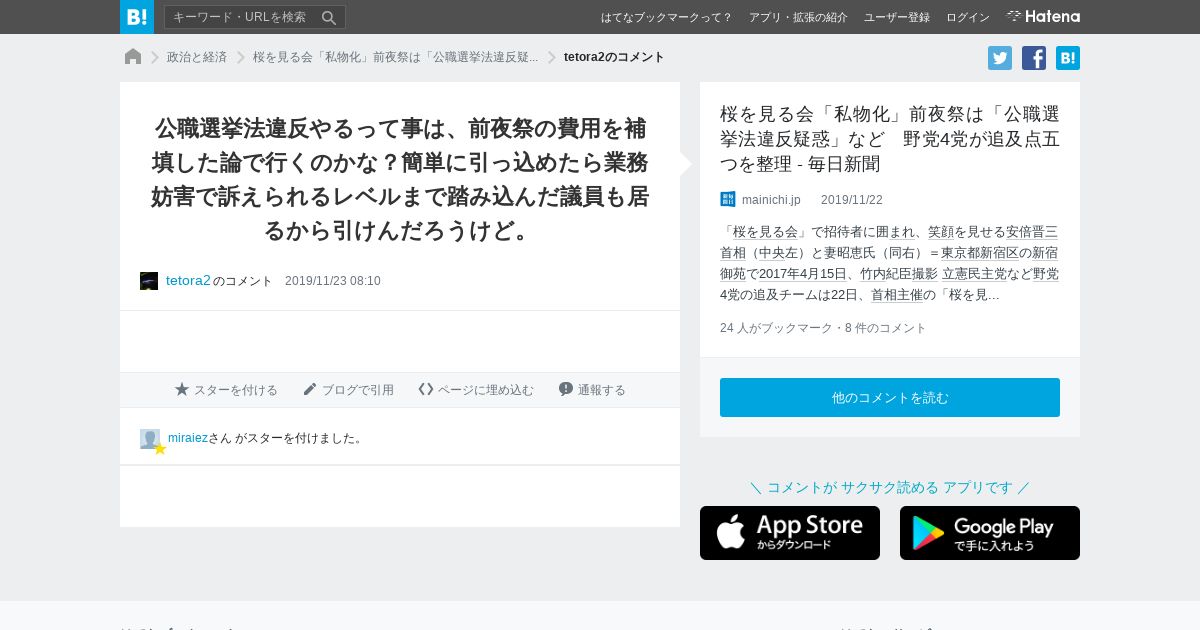The image size is (1200, 630).
Task: Share on Facebook icon
Action: pyautogui.click(x=1034, y=58)
